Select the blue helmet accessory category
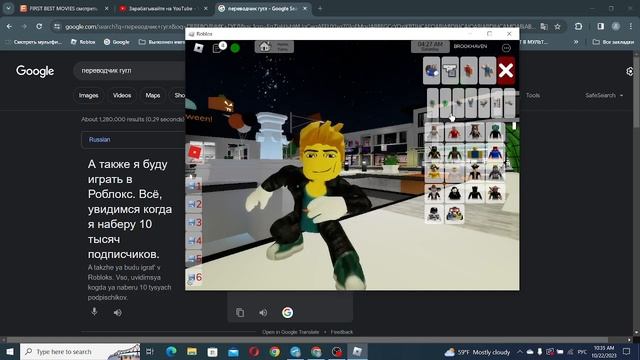Viewport: 640px width, 360px height. pos(431,70)
